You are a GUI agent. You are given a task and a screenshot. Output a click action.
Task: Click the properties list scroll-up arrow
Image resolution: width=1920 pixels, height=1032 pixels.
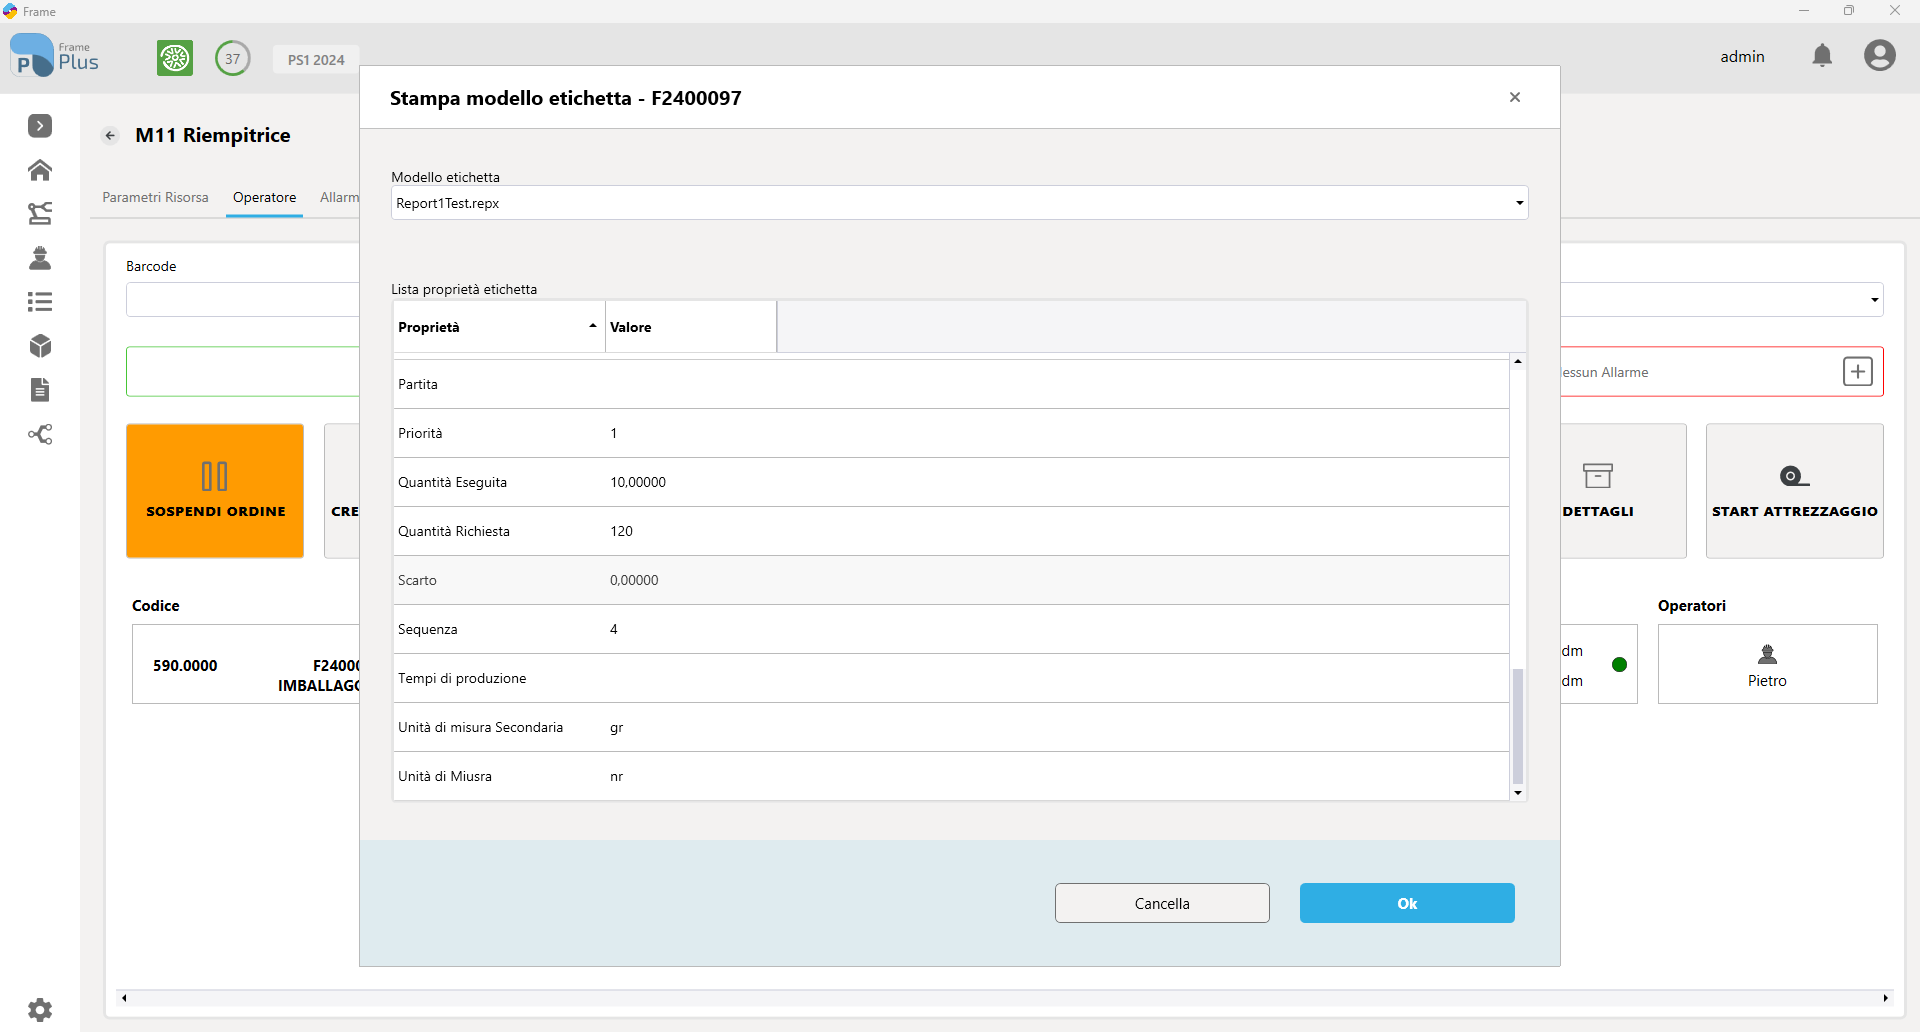[1518, 361]
